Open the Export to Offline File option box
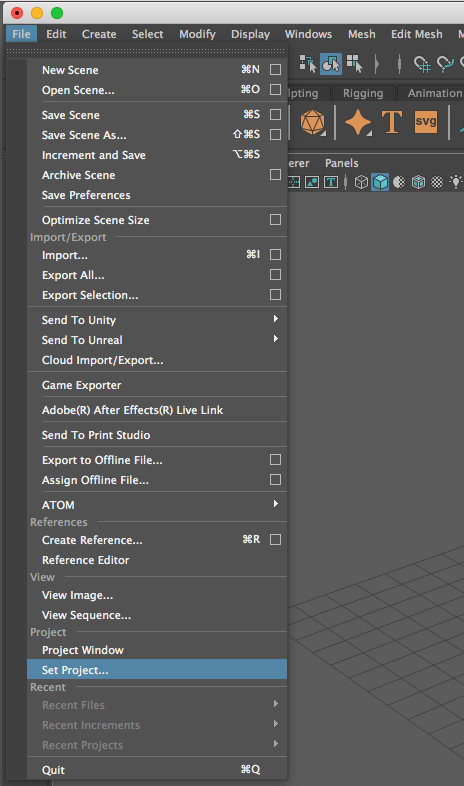This screenshot has height=786, width=464. [275, 460]
